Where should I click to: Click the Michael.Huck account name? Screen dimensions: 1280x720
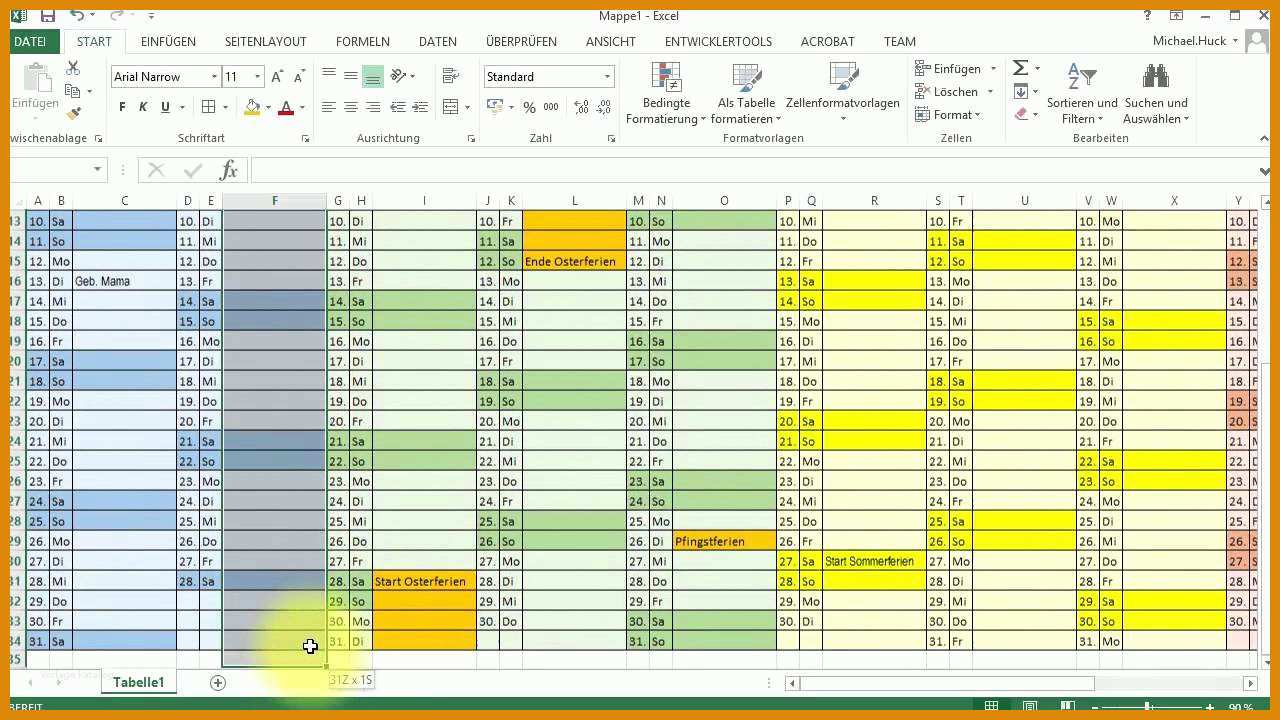(x=1187, y=41)
